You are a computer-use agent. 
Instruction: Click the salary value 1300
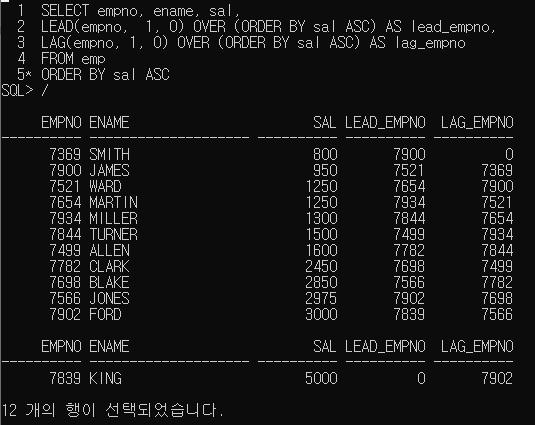pyautogui.click(x=321, y=218)
